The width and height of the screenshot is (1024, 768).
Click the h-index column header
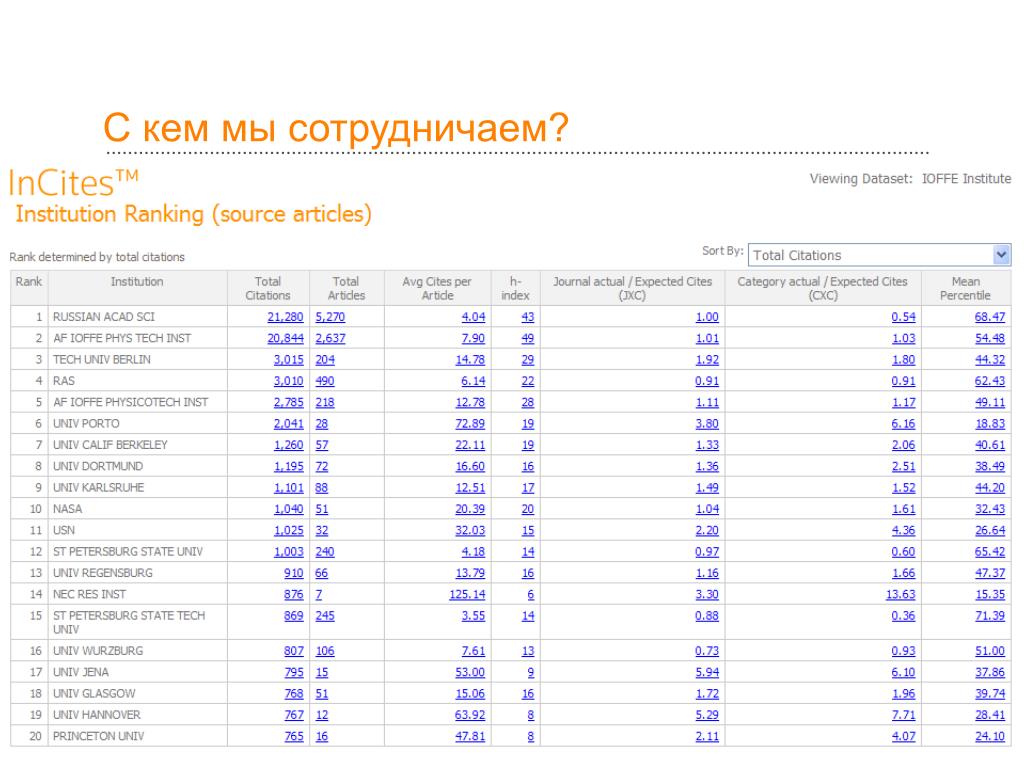[515, 288]
